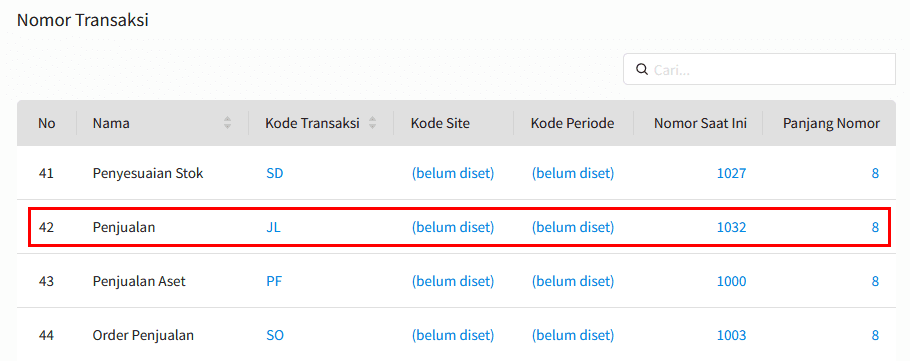Screen dimensions: 910x361
Task: Edit Panjang Nomor value for Penjualan
Action: (x=875, y=228)
